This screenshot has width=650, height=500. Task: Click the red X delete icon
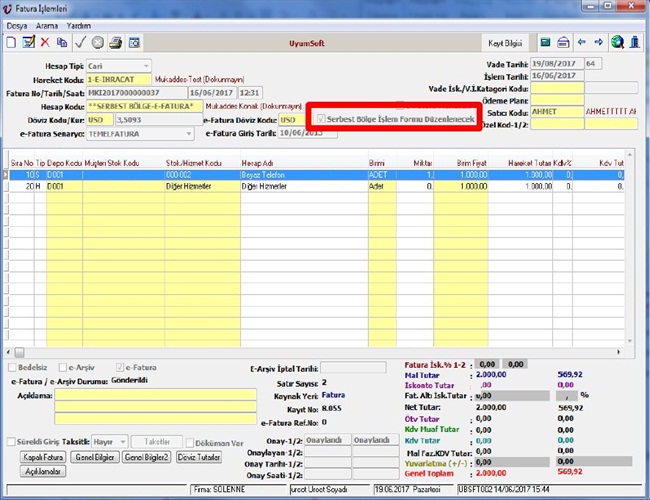[45, 42]
